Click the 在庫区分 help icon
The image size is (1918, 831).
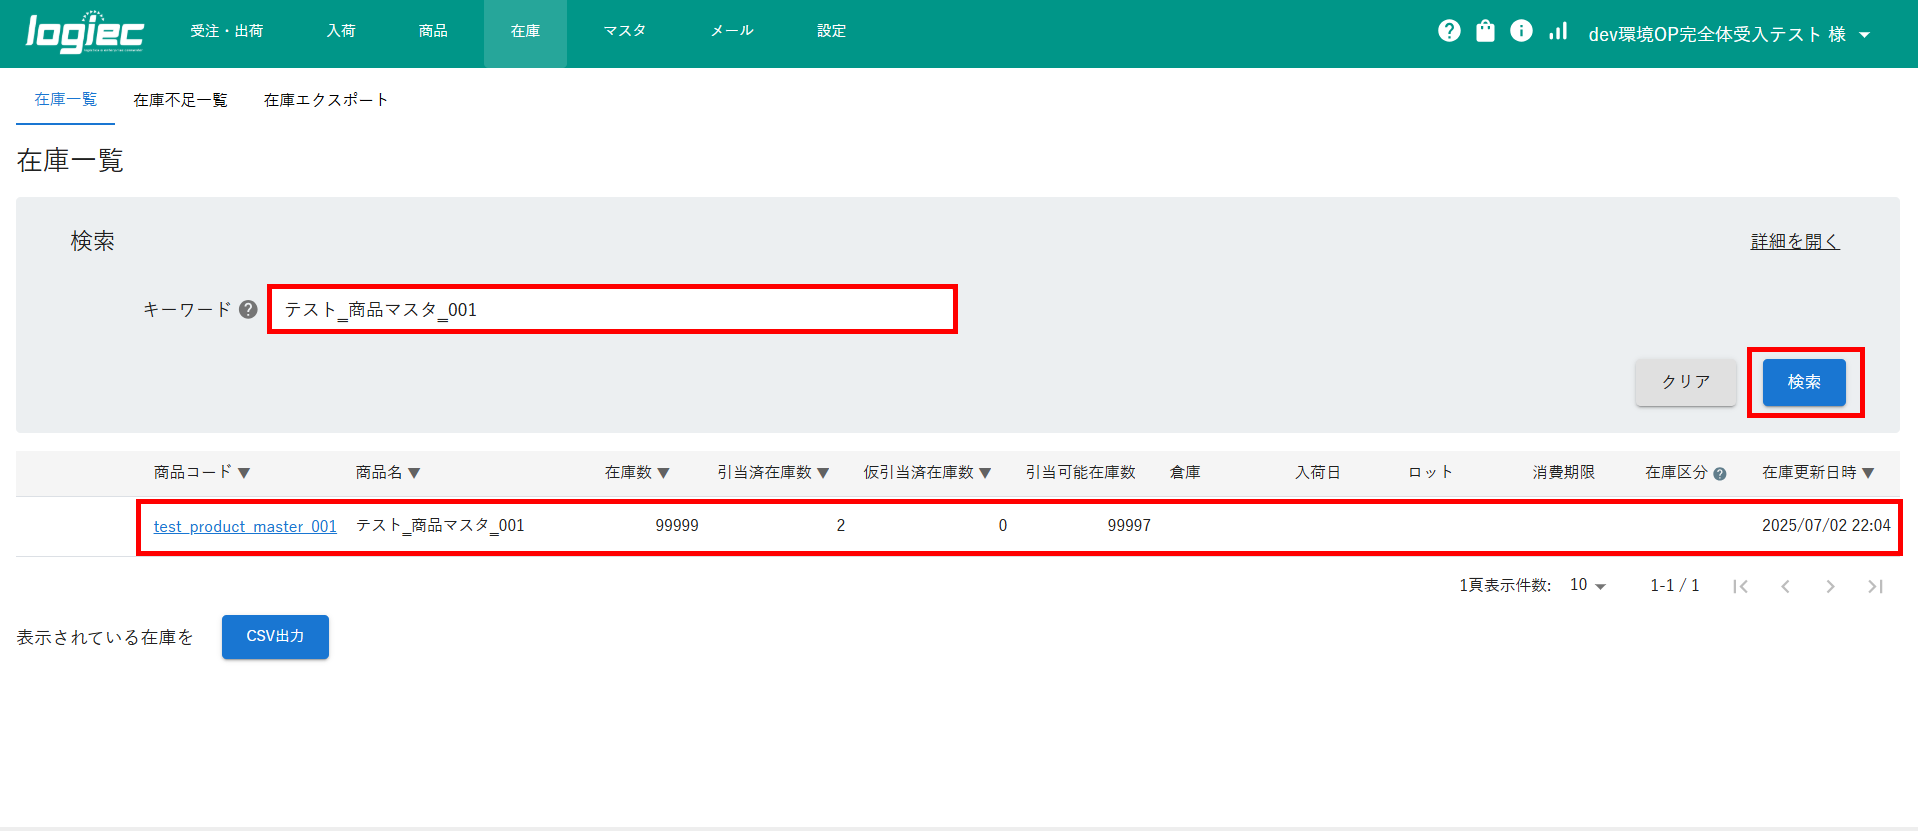[x=1719, y=474]
